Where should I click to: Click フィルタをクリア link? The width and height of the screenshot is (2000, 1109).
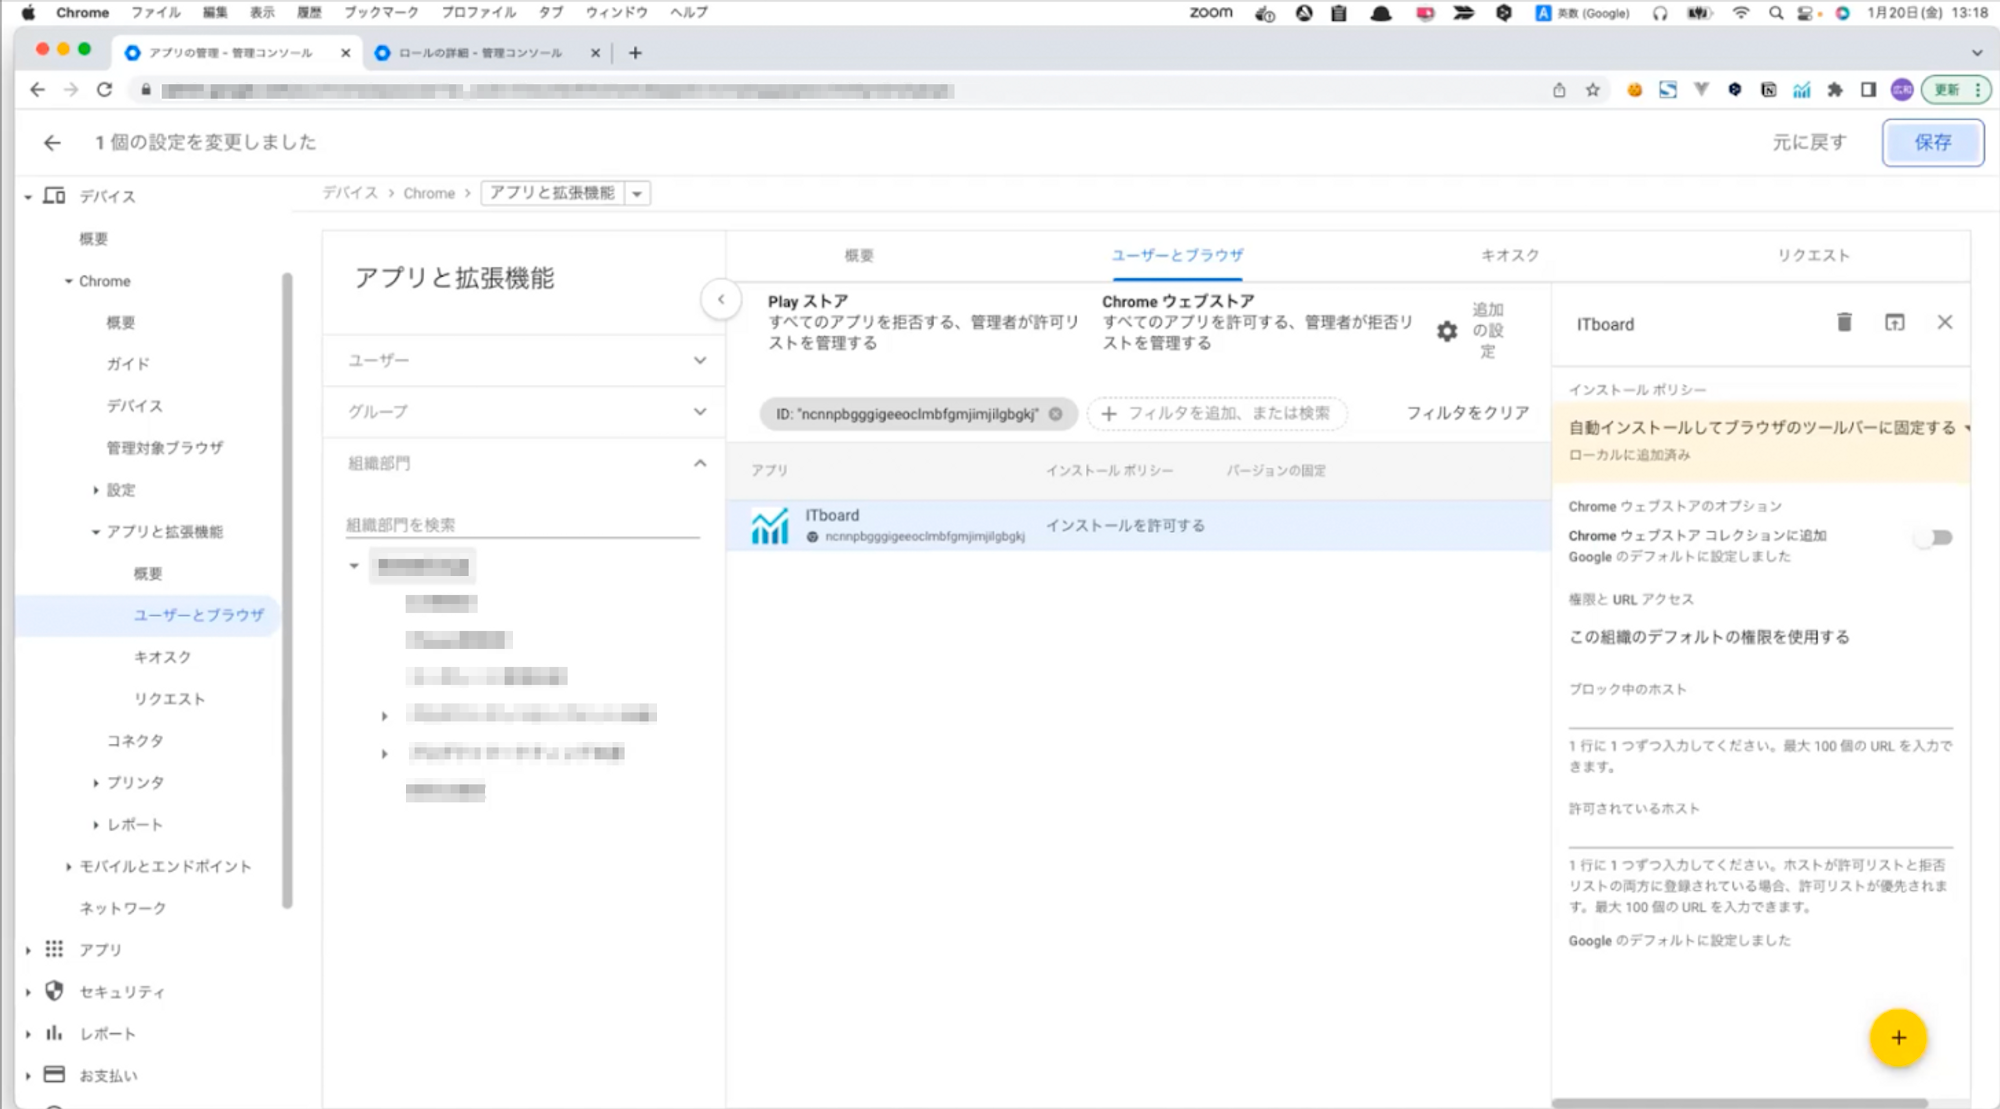[x=1467, y=413]
